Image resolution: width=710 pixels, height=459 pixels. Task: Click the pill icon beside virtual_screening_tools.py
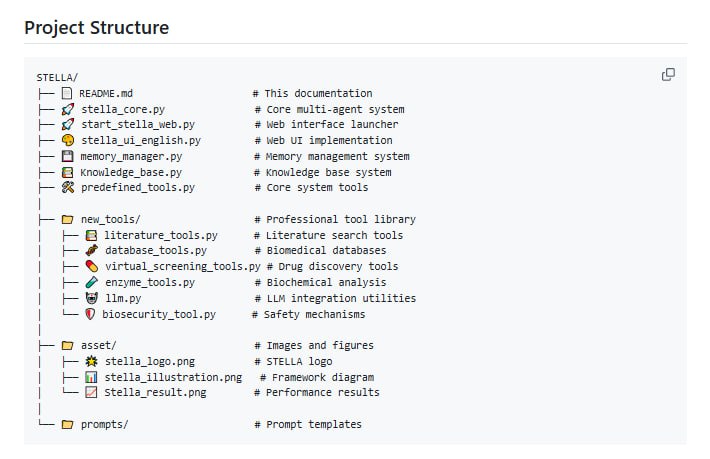(92, 267)
